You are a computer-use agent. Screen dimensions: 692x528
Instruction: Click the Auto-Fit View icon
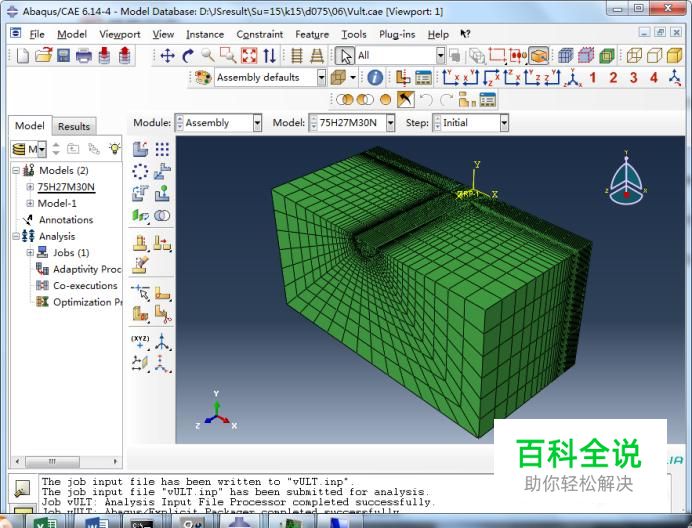pos(249,56)
